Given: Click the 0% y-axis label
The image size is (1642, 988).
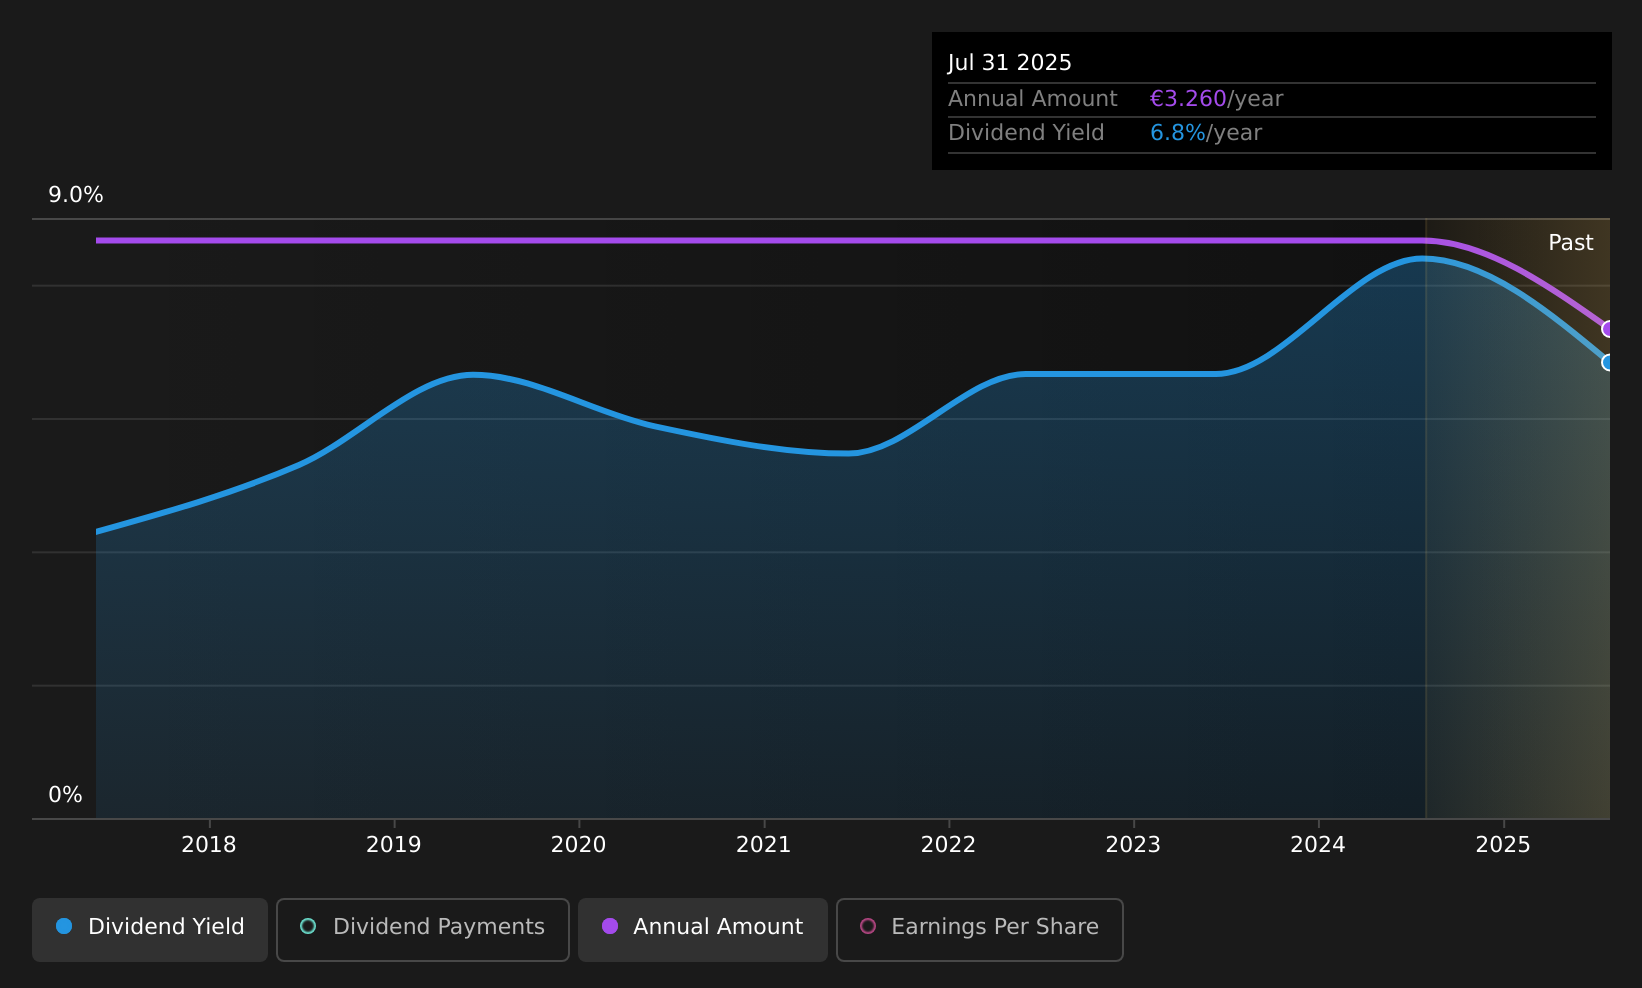Looking at the screenshot, I should [x=66, y=795].
